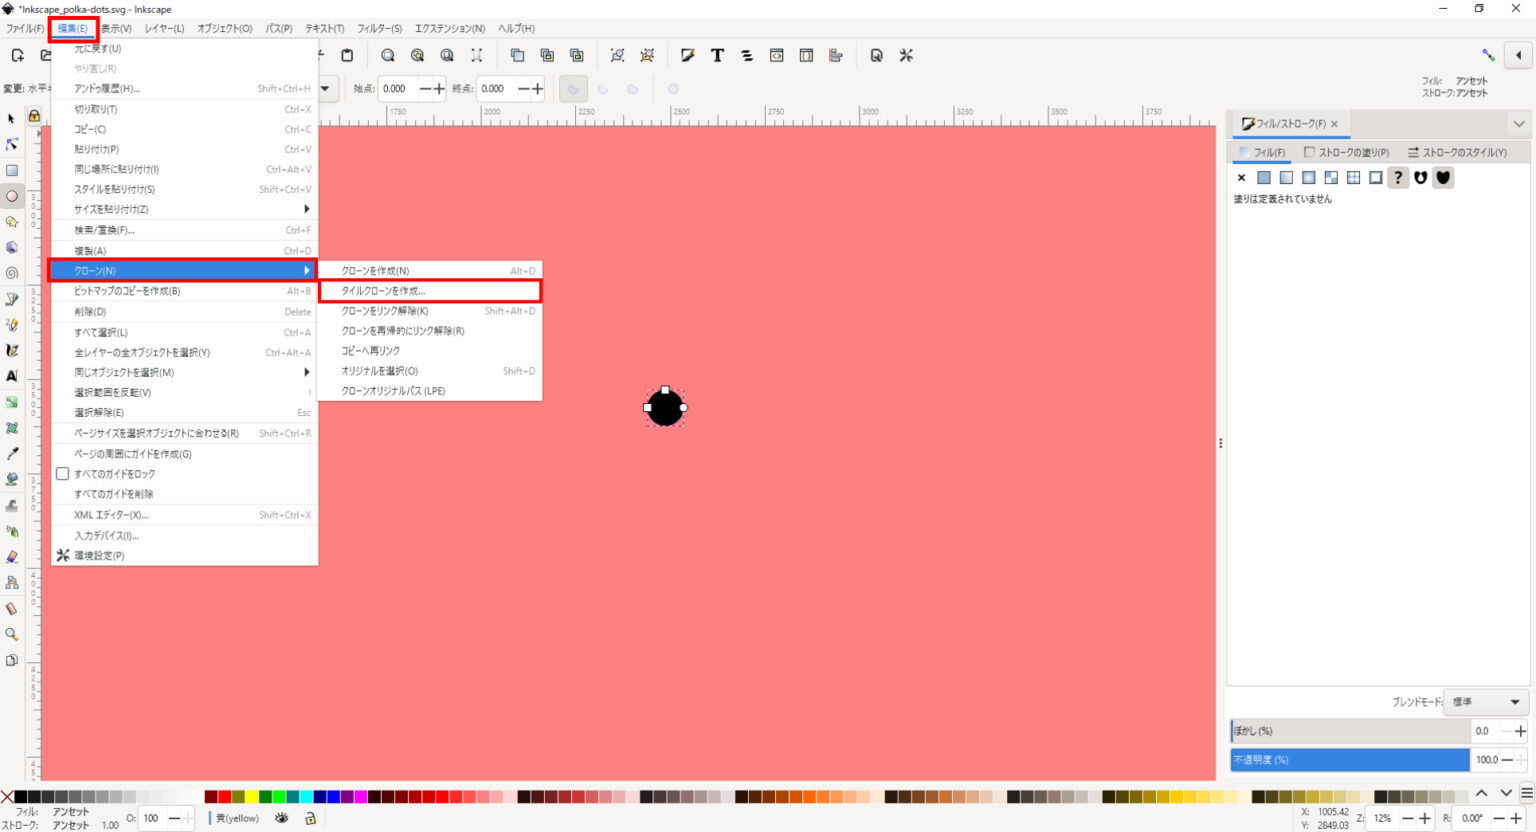Image resolution: width=1536 pixels, height=832 pixels.
Task: Pick a red swatch from the palette
Action: (225, 795)
